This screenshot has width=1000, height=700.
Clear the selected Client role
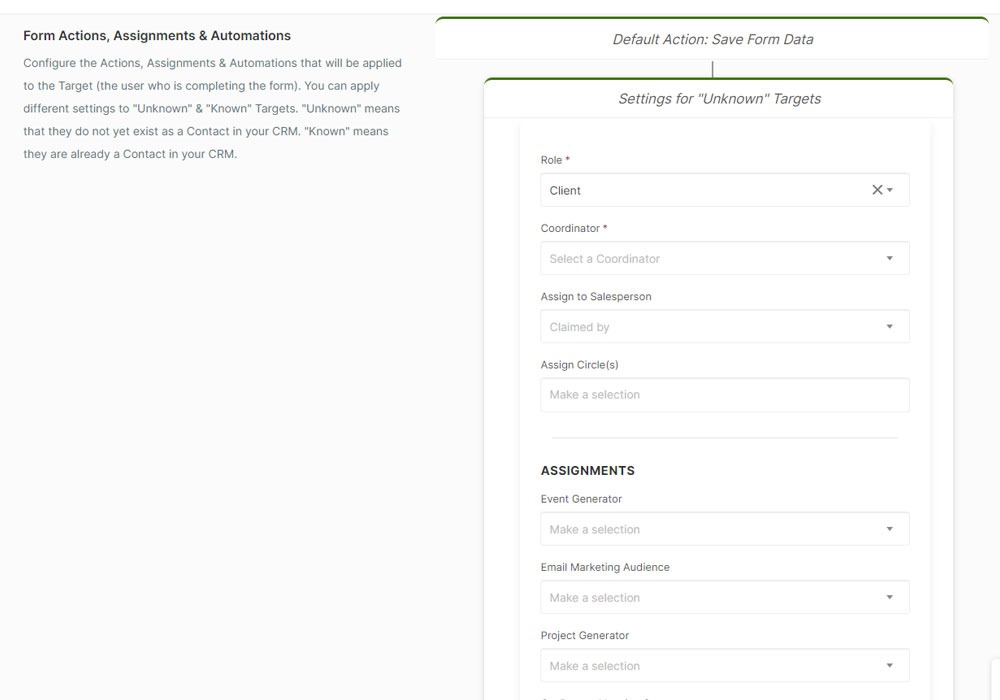(x=876, y=190)
